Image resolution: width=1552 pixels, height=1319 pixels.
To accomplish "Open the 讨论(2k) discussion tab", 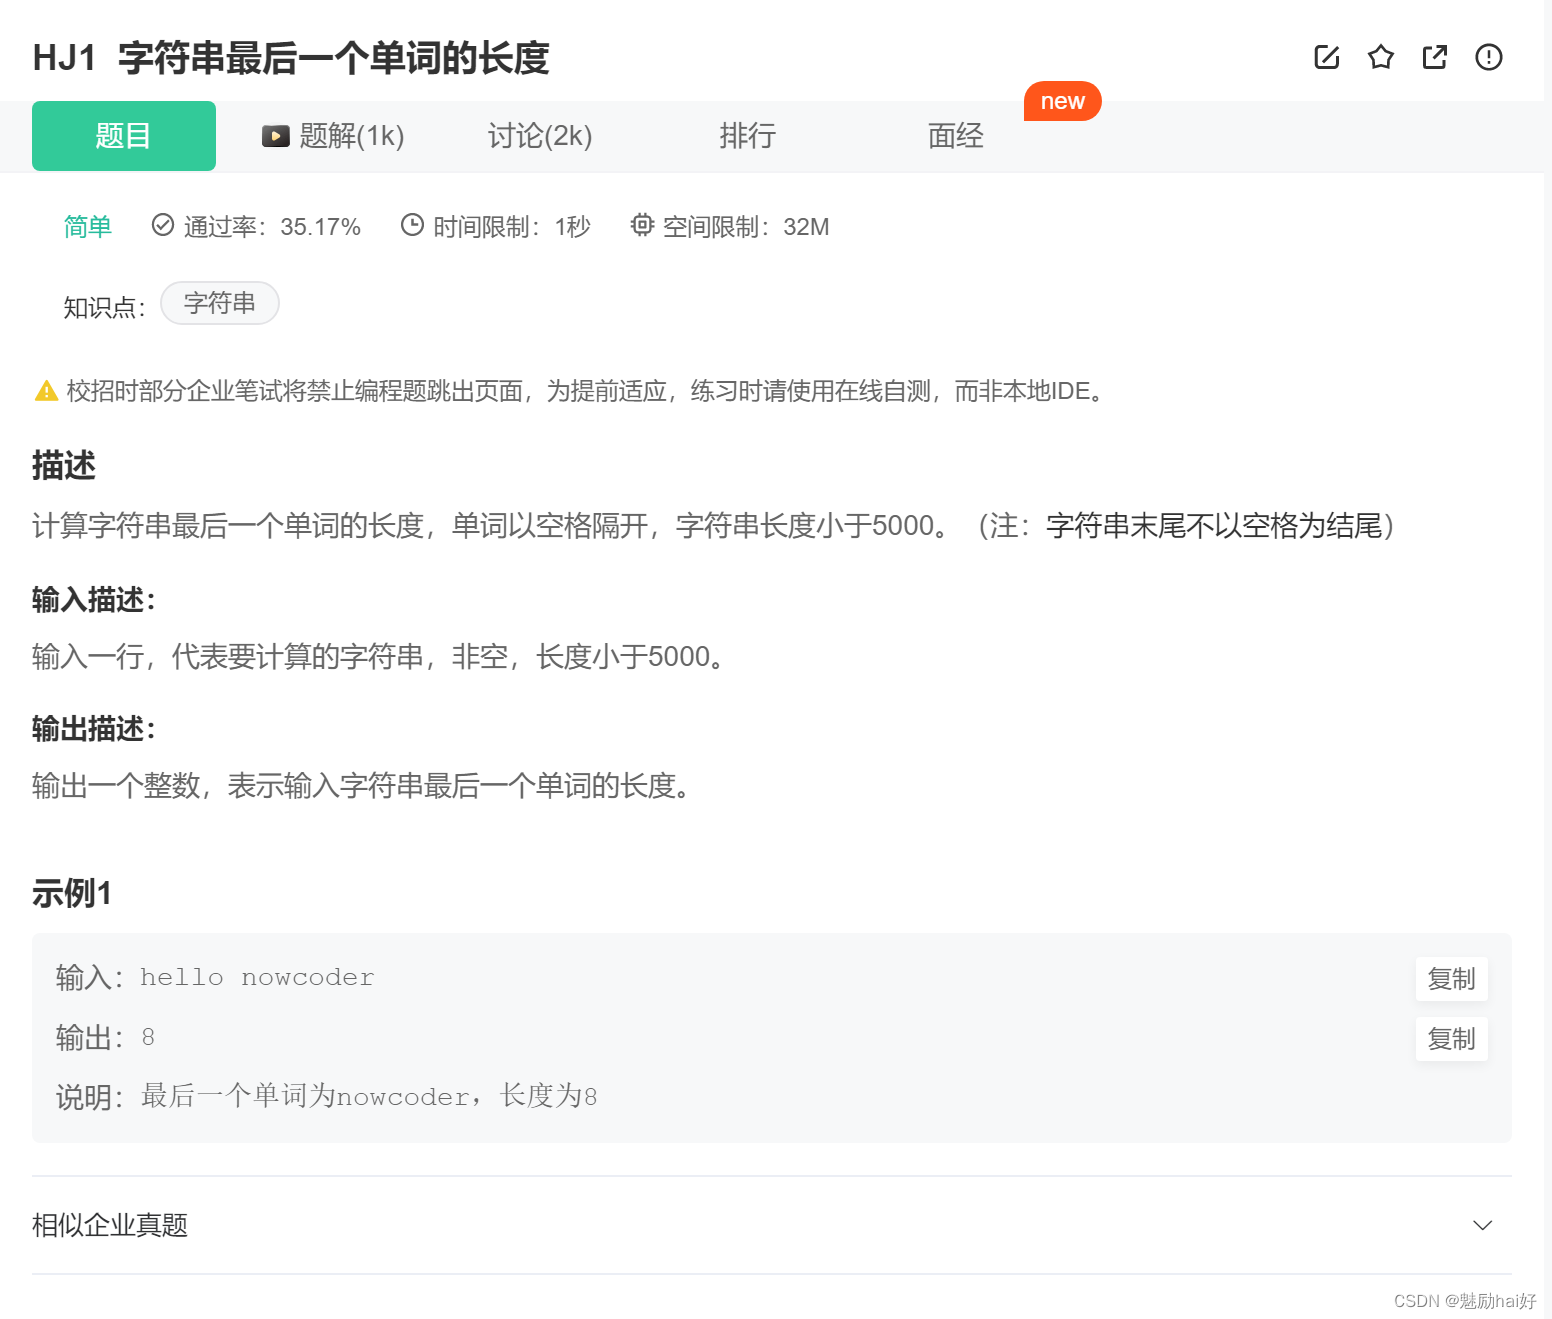I will coord(540,136).
